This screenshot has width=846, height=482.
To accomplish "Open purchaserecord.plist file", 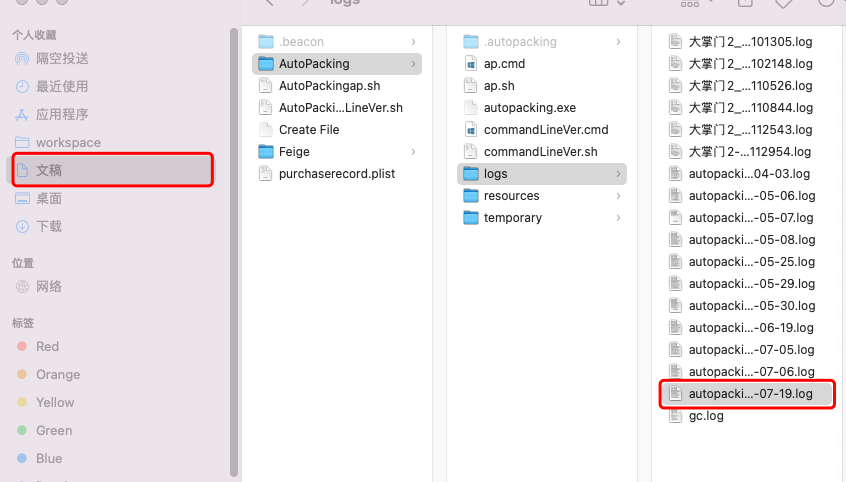I will coord(336,174).
